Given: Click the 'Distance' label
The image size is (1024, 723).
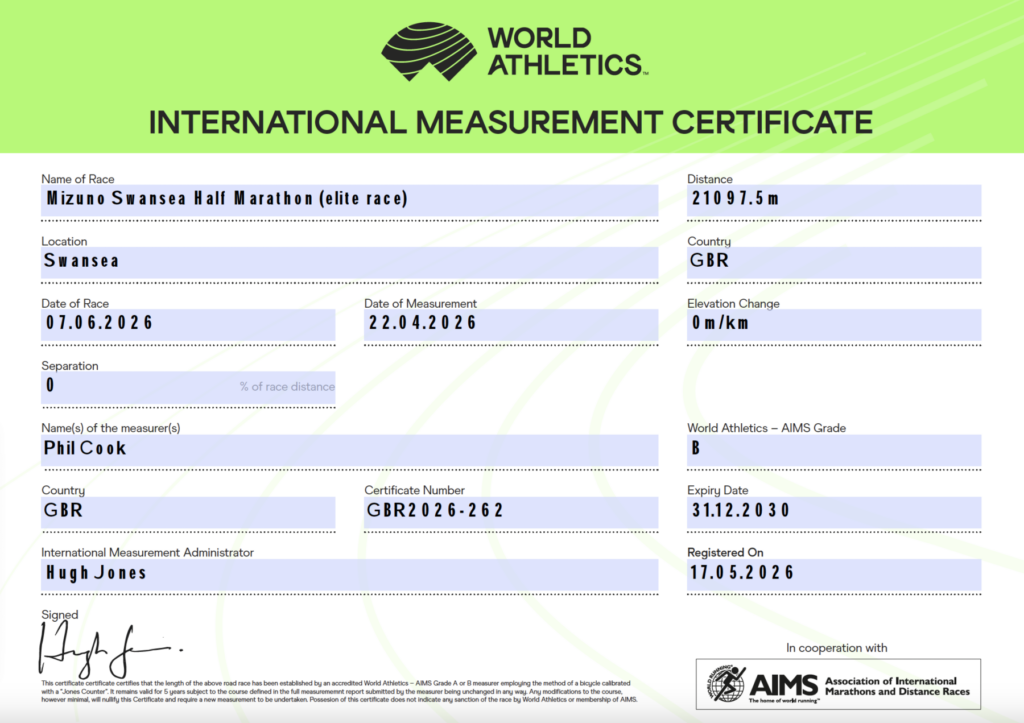Looking at the screenshot, I should coord(710,179).
